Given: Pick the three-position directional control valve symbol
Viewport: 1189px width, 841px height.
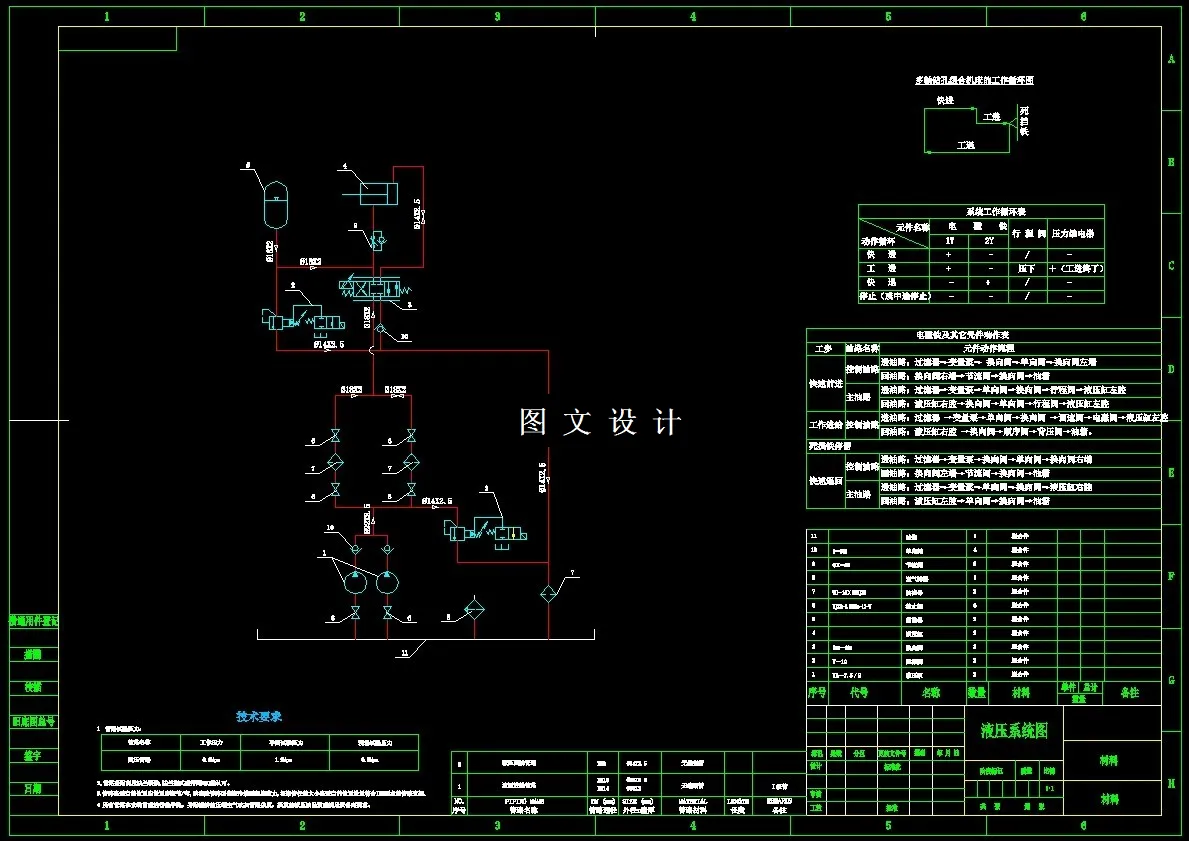Looking at the screenshot, I should coord(373,288).
